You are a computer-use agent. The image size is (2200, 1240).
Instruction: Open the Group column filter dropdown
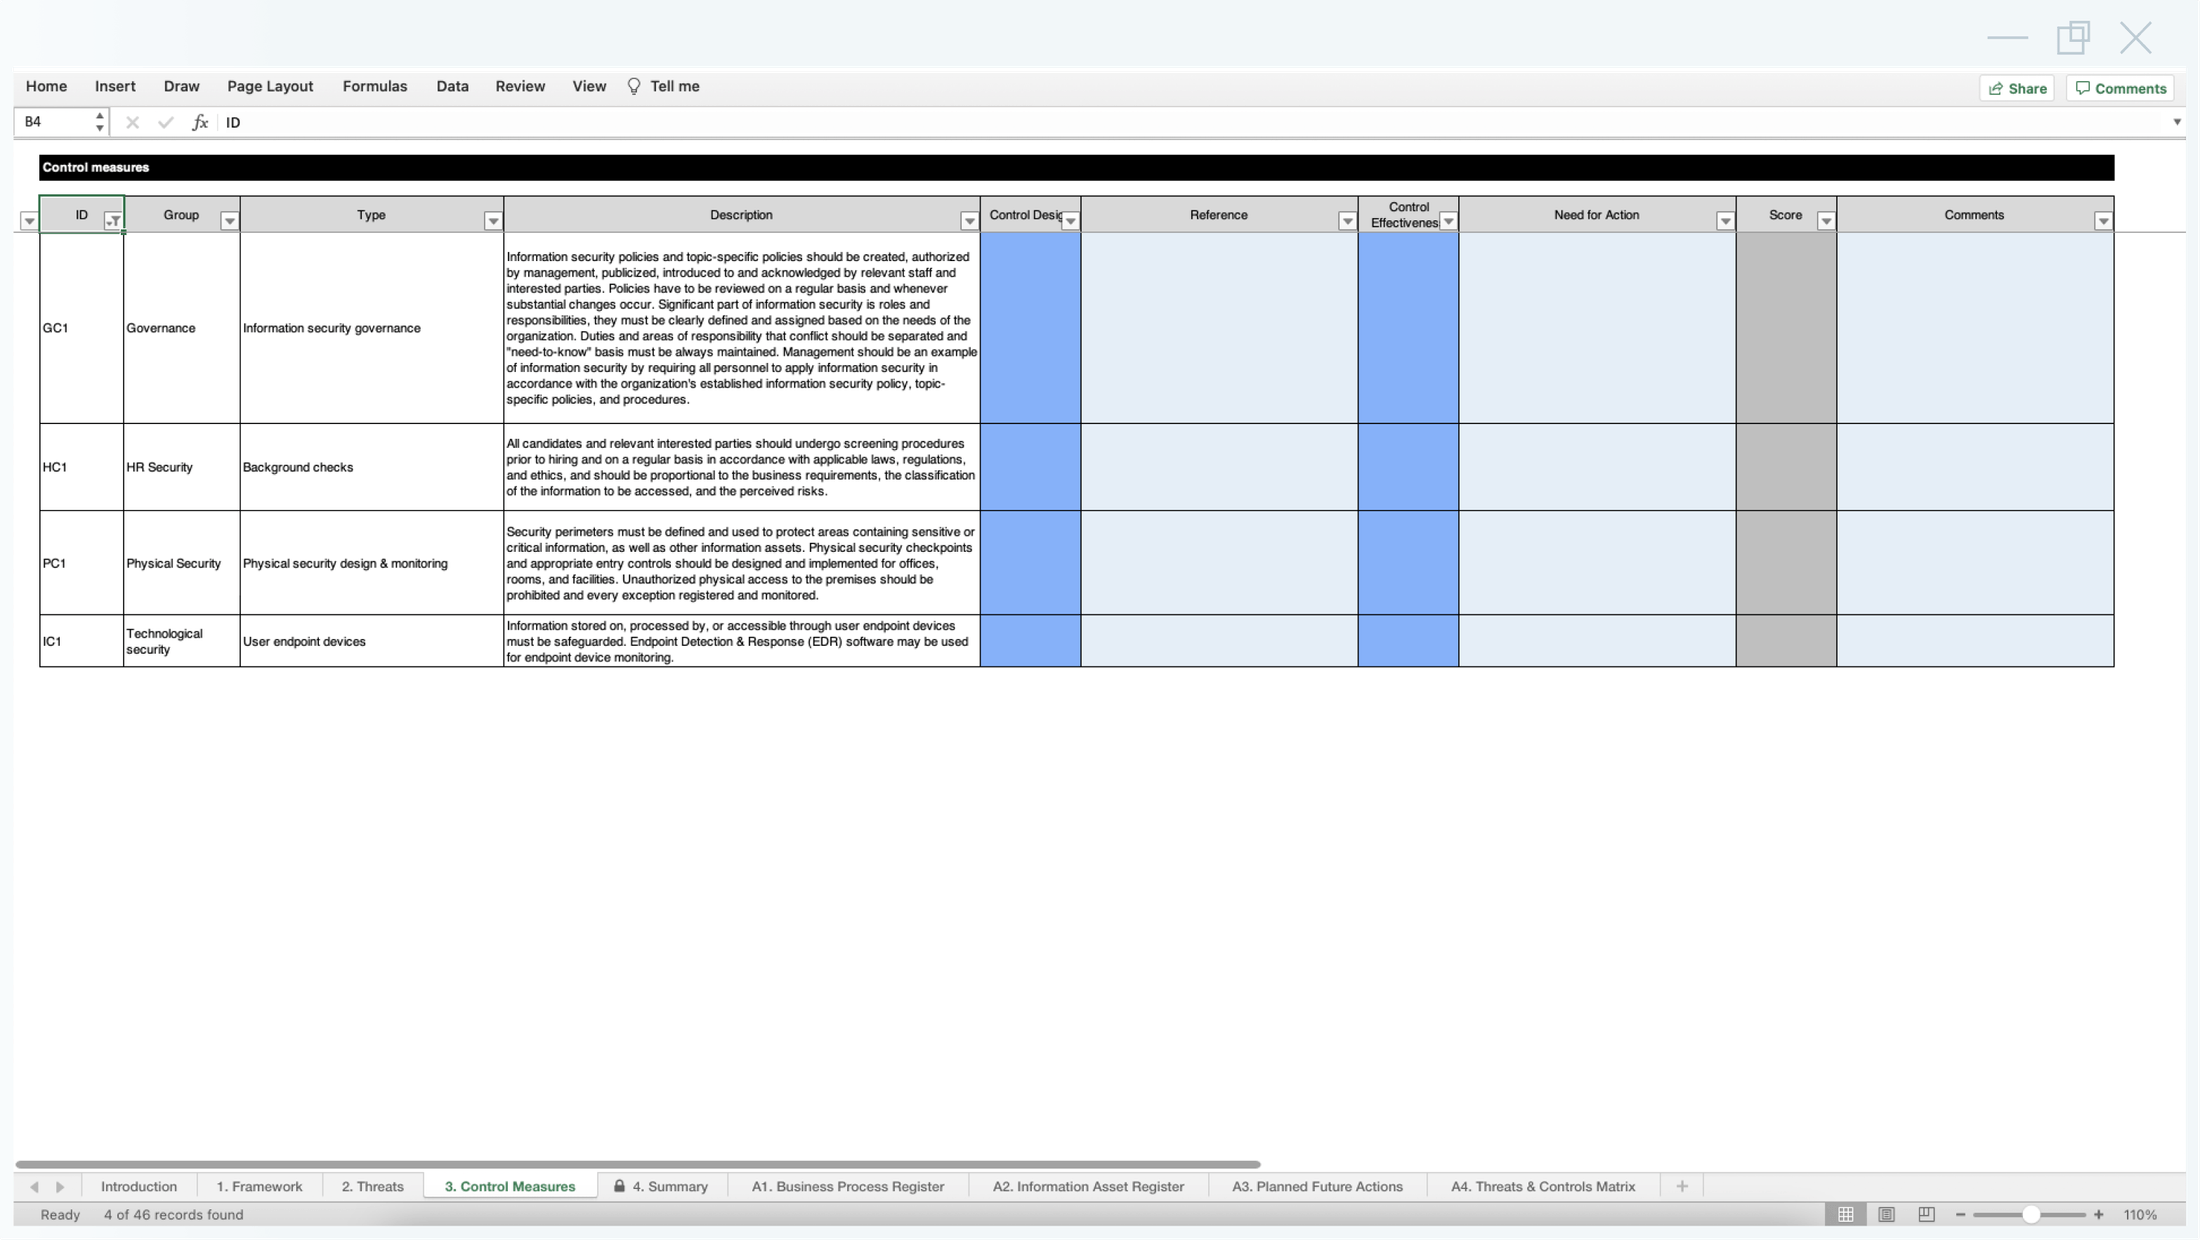pyautogui.click(x=229, y=219)
